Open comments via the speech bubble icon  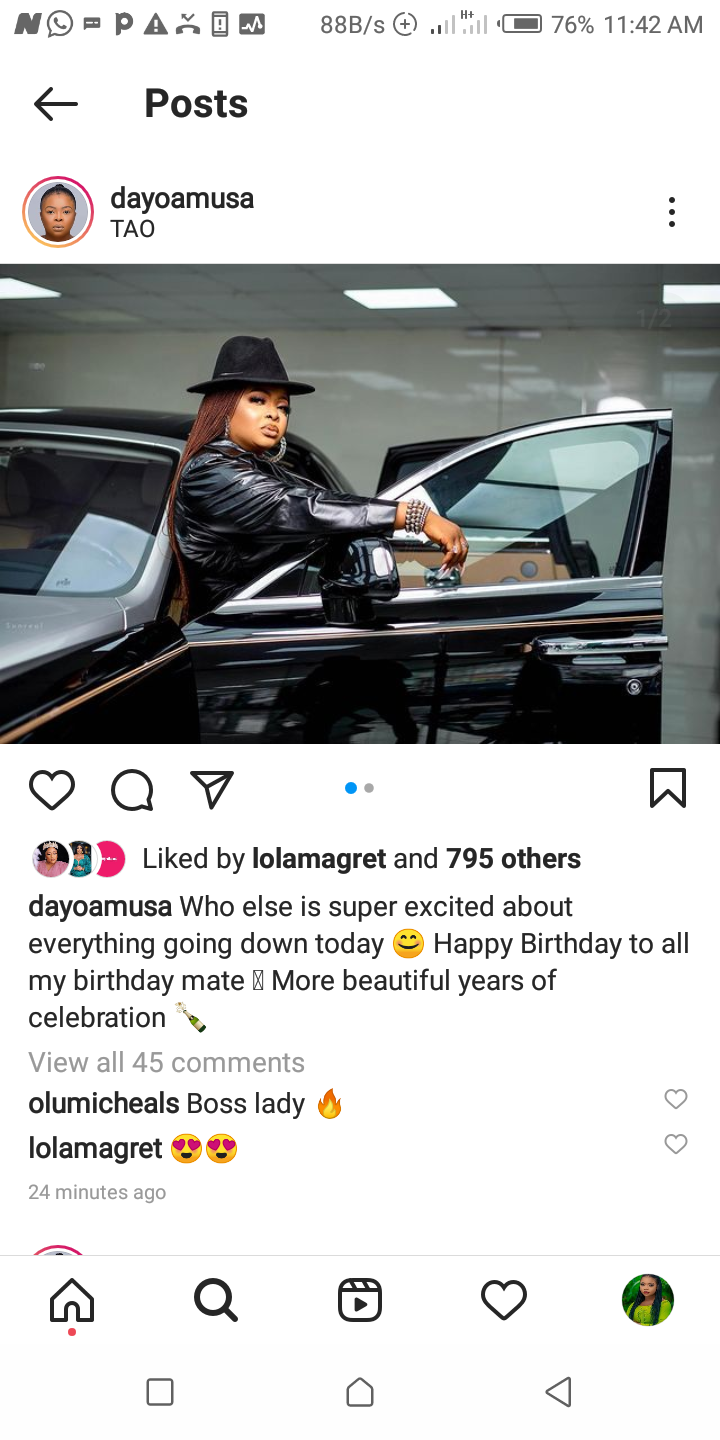[x=132, y=789]
